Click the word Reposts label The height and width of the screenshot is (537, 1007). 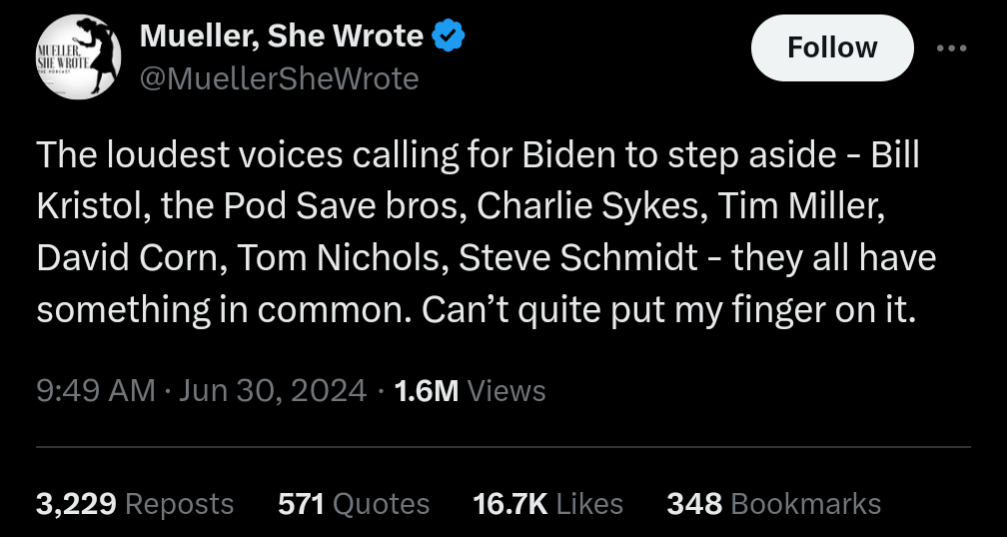click(179, 504)
